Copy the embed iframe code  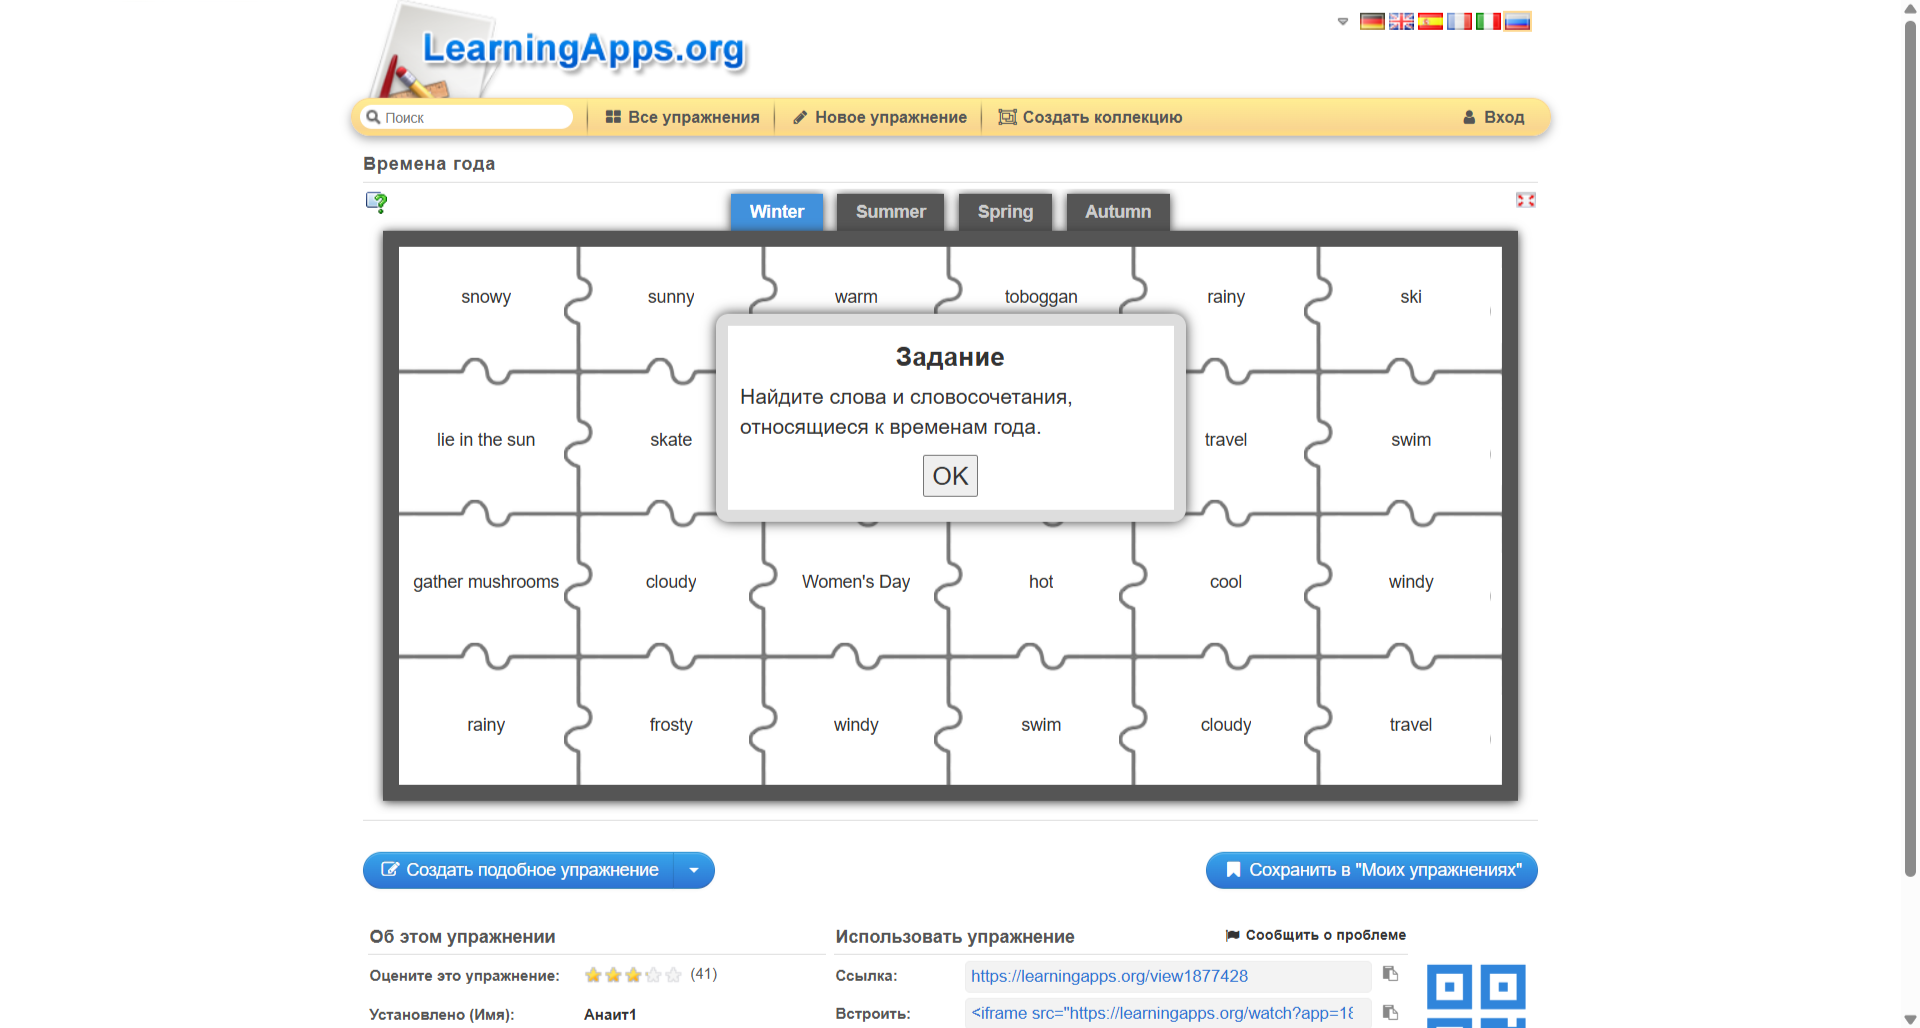click(1390, 1012)
